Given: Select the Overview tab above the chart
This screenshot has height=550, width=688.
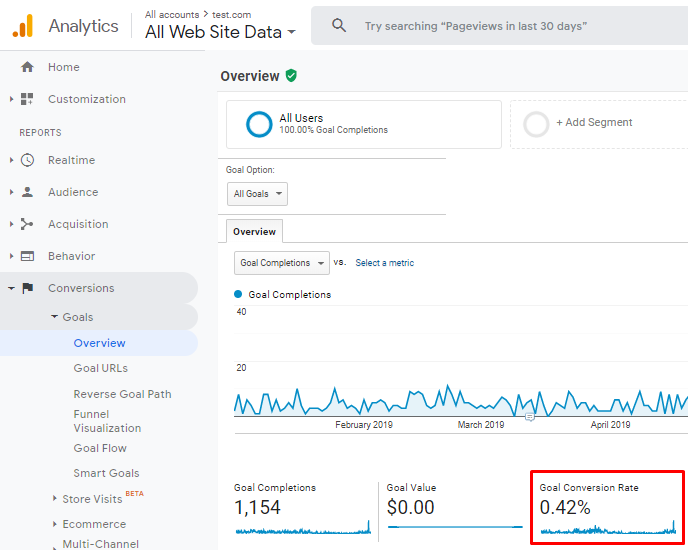Looking at the screenshot, I should click(x=254, y=231).
